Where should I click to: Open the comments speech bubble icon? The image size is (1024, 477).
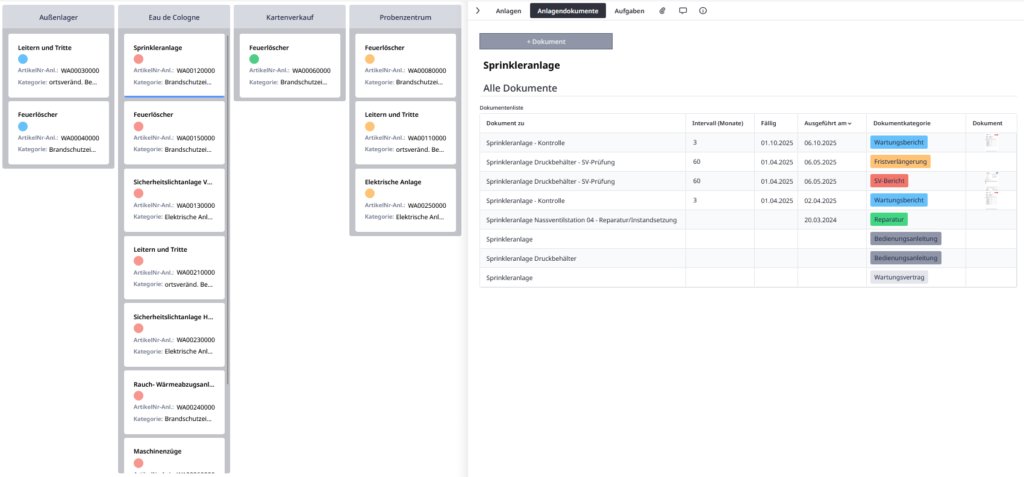click(x=682, y=10)
